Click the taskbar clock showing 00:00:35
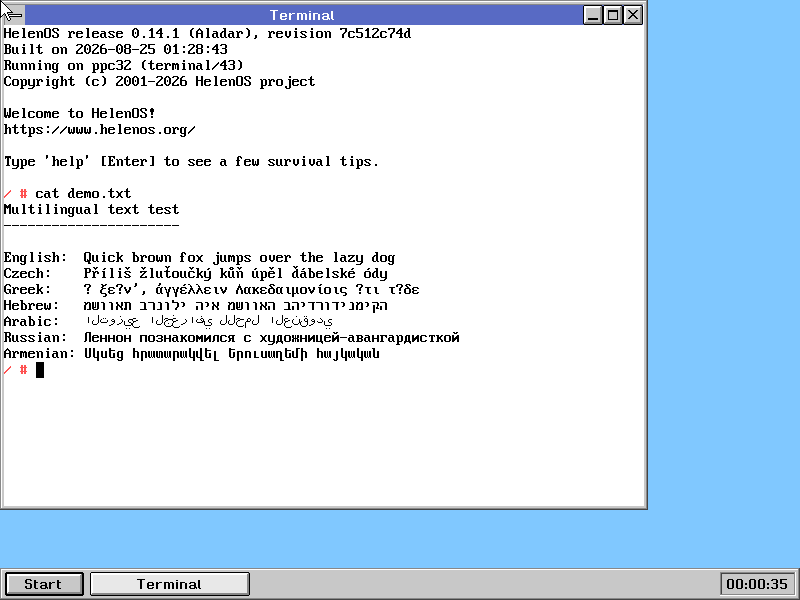 (x=757, y=584)
